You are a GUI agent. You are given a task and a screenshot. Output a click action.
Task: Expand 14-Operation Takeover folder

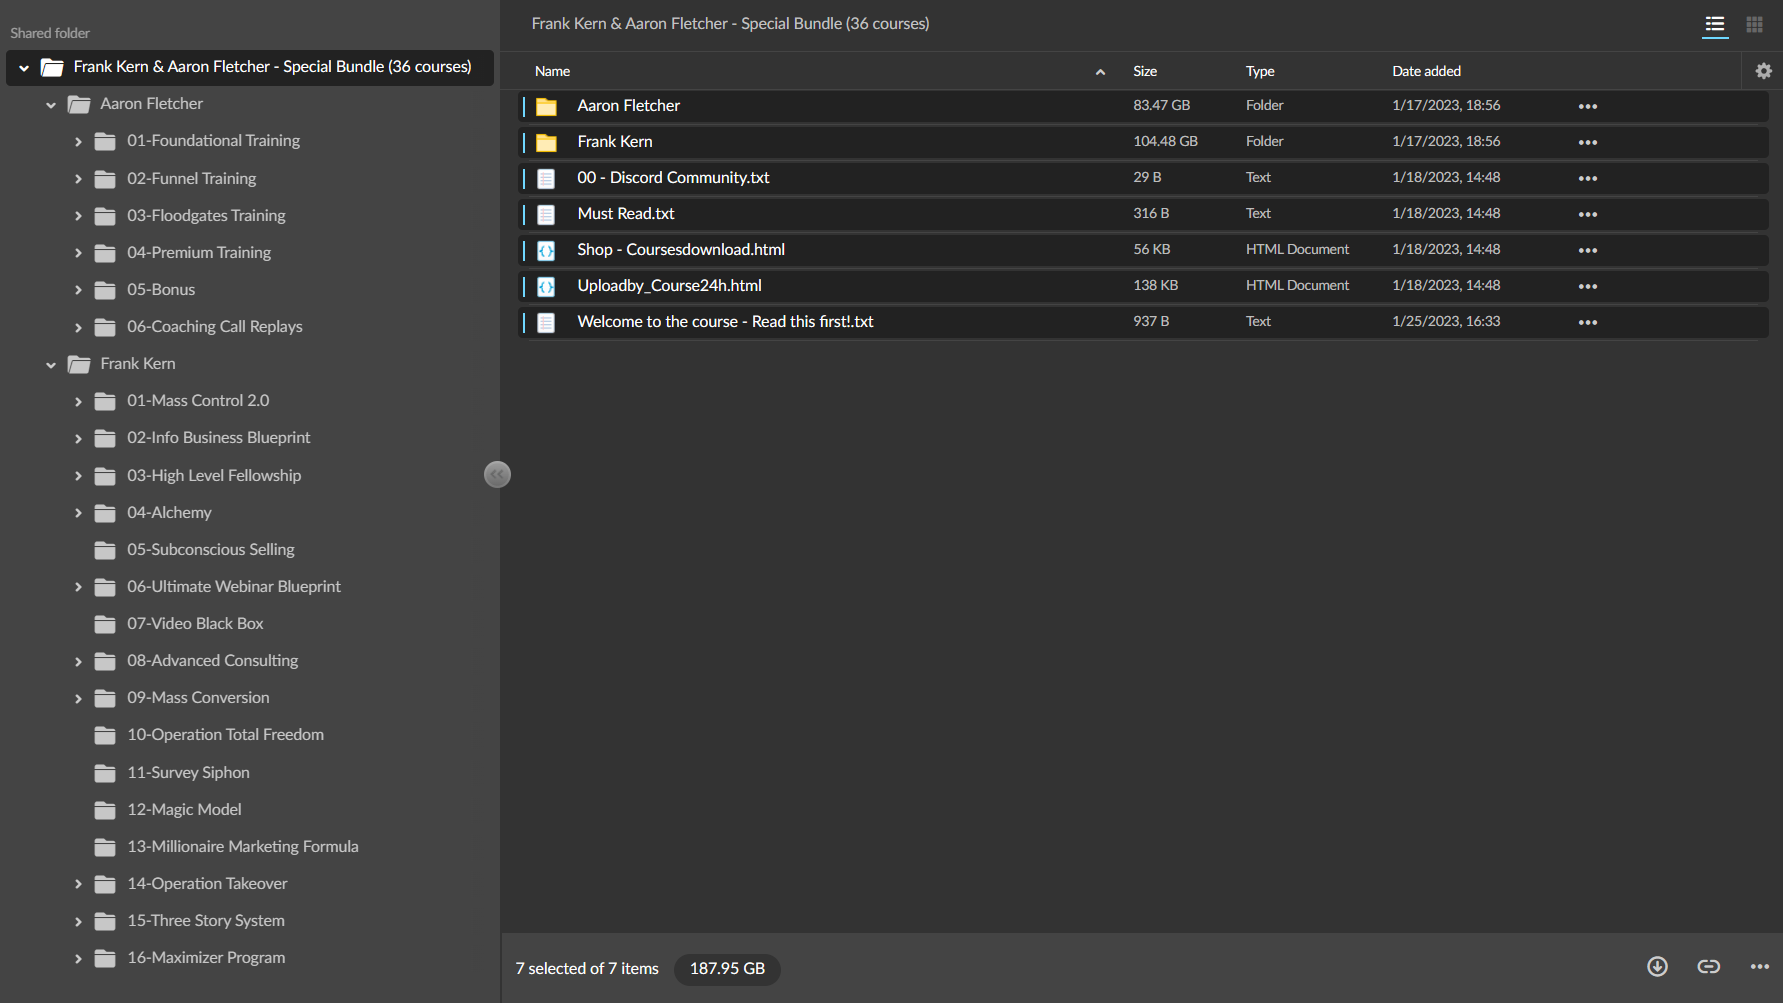pyautogui.click(x=78, y=884)
